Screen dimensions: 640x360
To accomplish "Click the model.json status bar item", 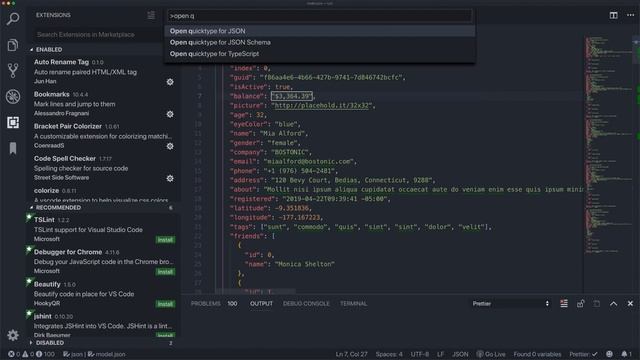I will point(107,354).
